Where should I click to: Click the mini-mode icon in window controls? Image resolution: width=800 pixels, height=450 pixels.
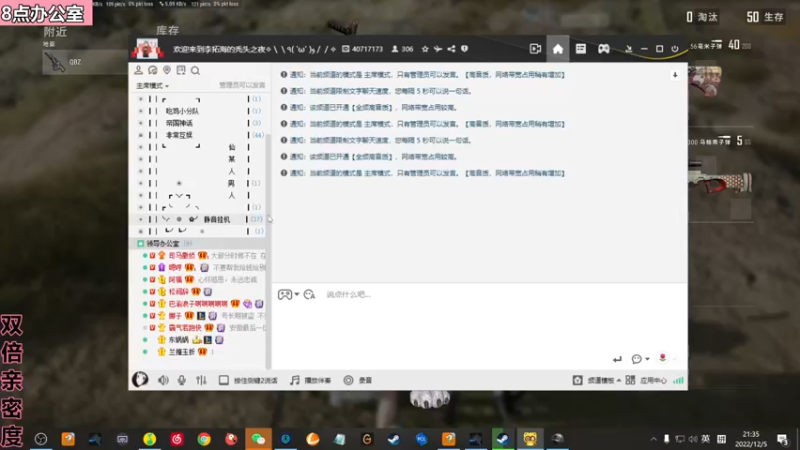[629, 49]
